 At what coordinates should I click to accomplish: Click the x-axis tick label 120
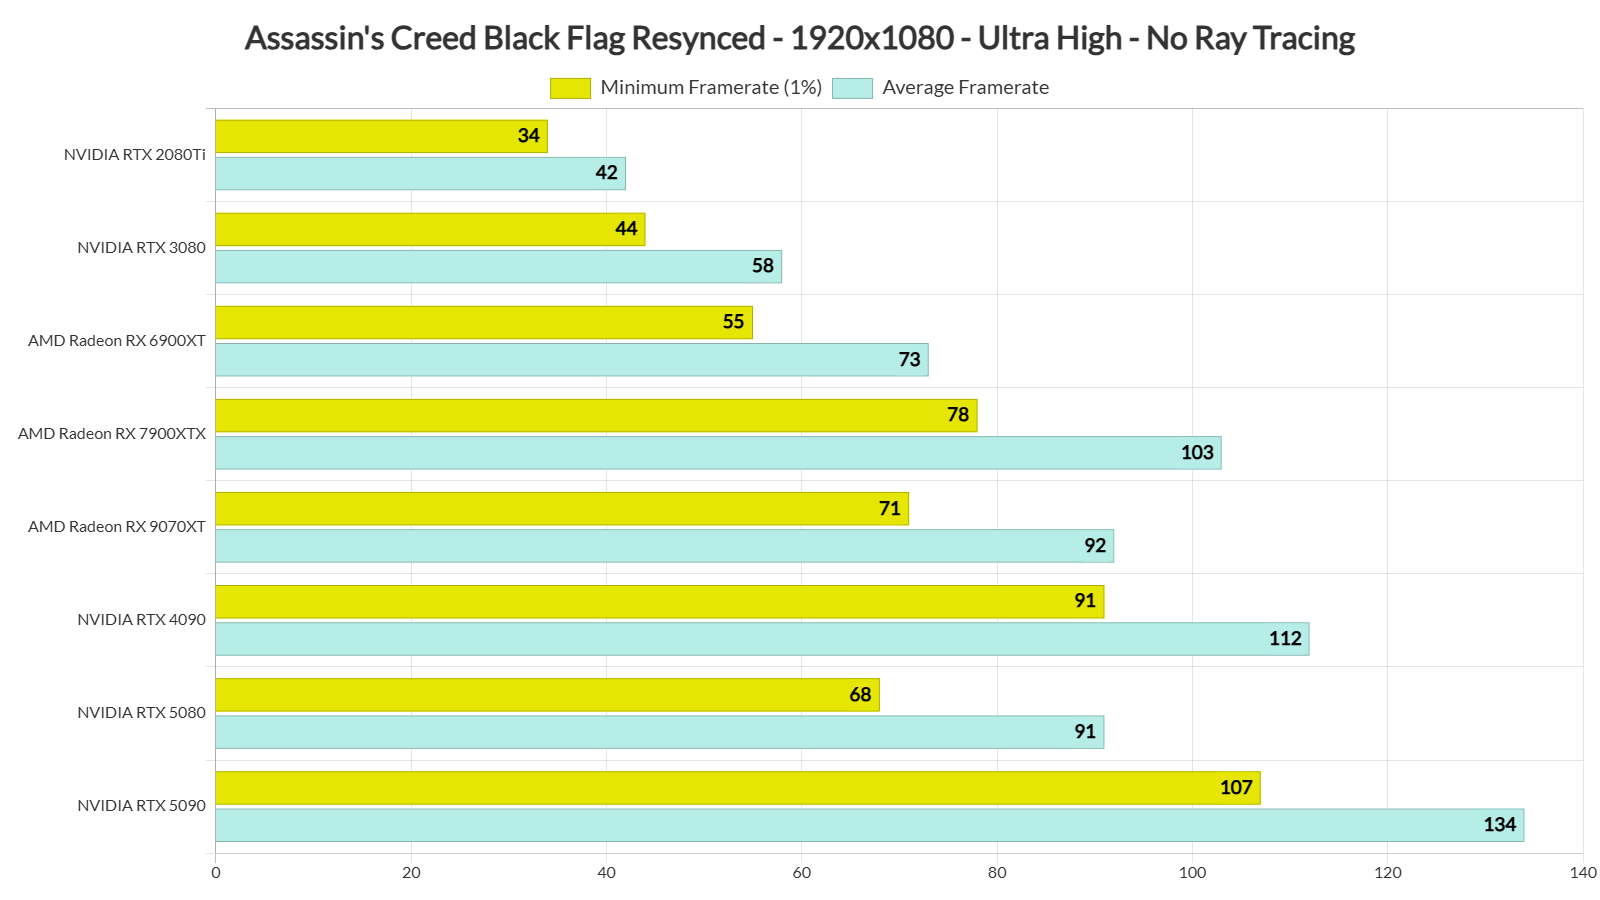(1388, 872)
